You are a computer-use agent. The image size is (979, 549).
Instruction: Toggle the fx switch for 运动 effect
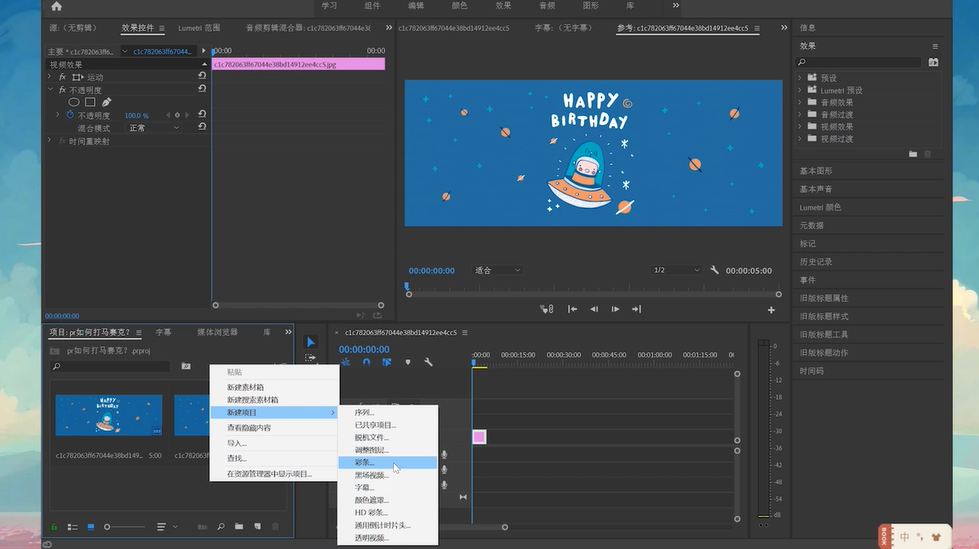62,77
